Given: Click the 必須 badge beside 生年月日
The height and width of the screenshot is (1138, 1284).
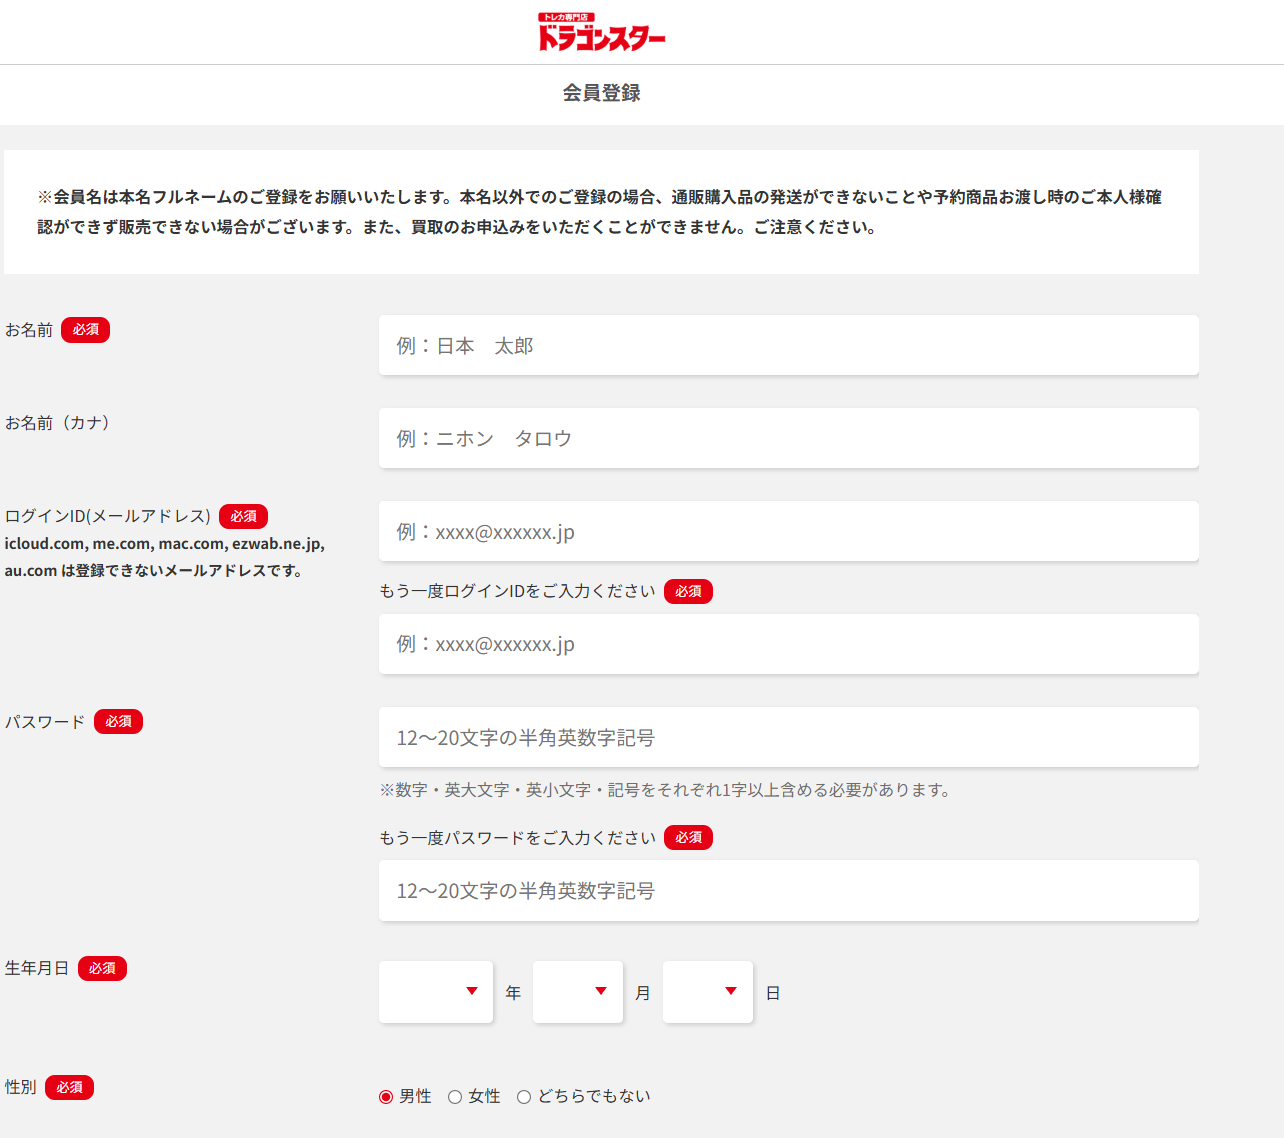Looking at the screenshot, I should (x=103, y=969).
